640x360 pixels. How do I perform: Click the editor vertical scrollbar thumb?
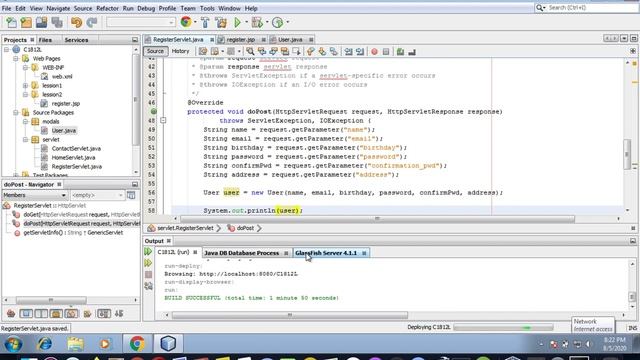pyautogui.click(x=627, y=154)
